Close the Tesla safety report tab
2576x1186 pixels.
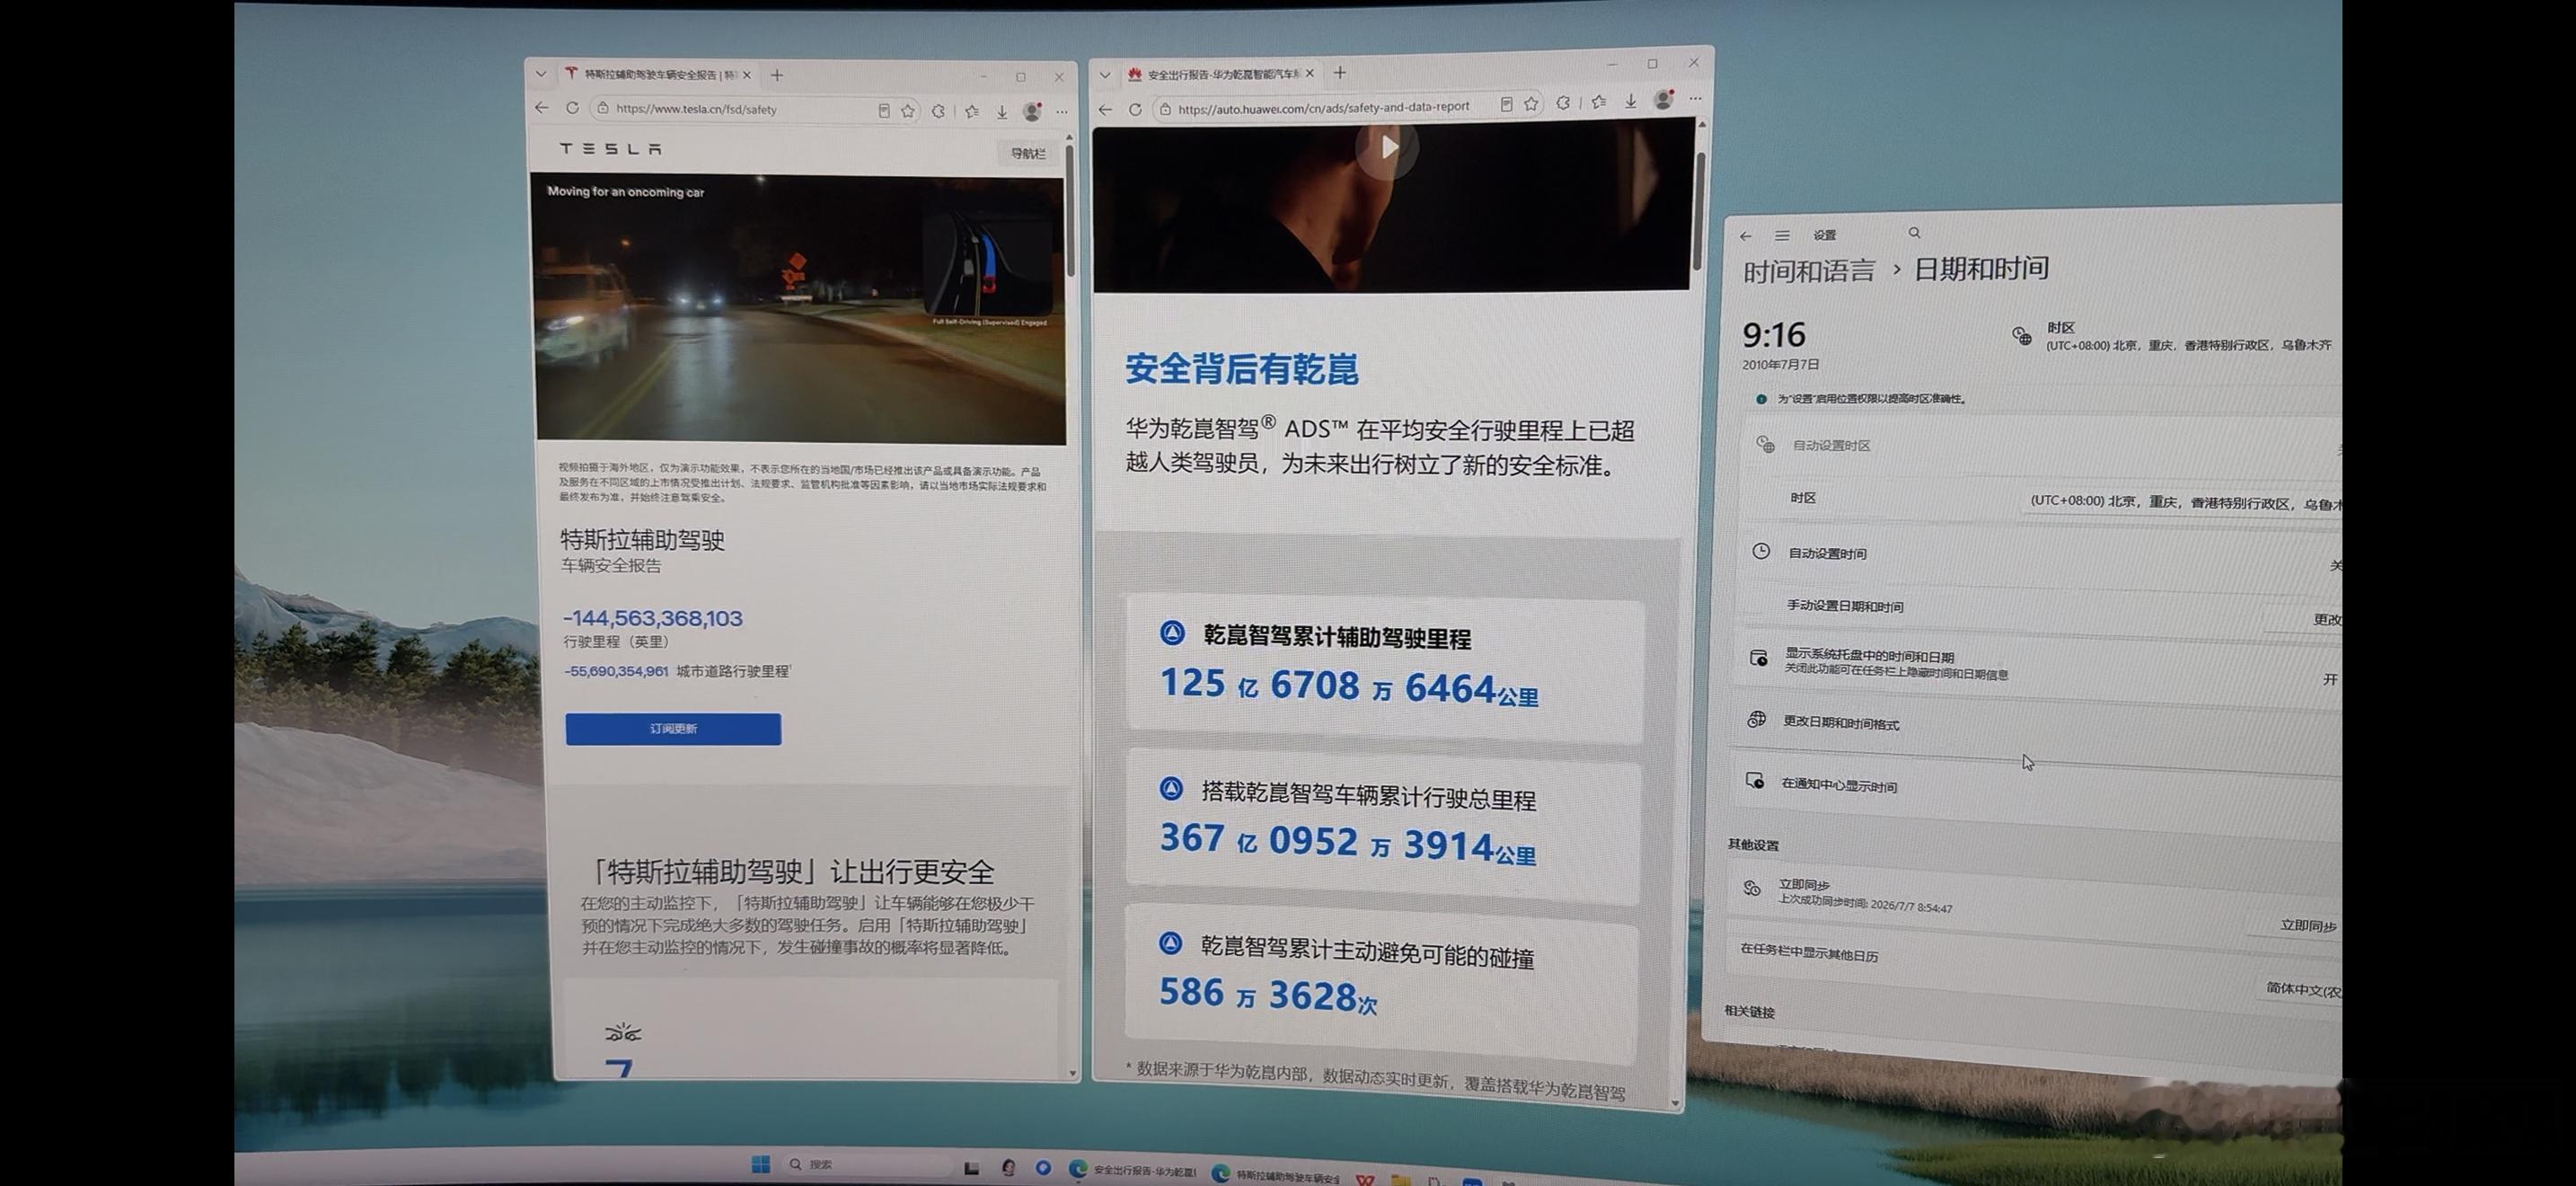(x=746, y=75)
